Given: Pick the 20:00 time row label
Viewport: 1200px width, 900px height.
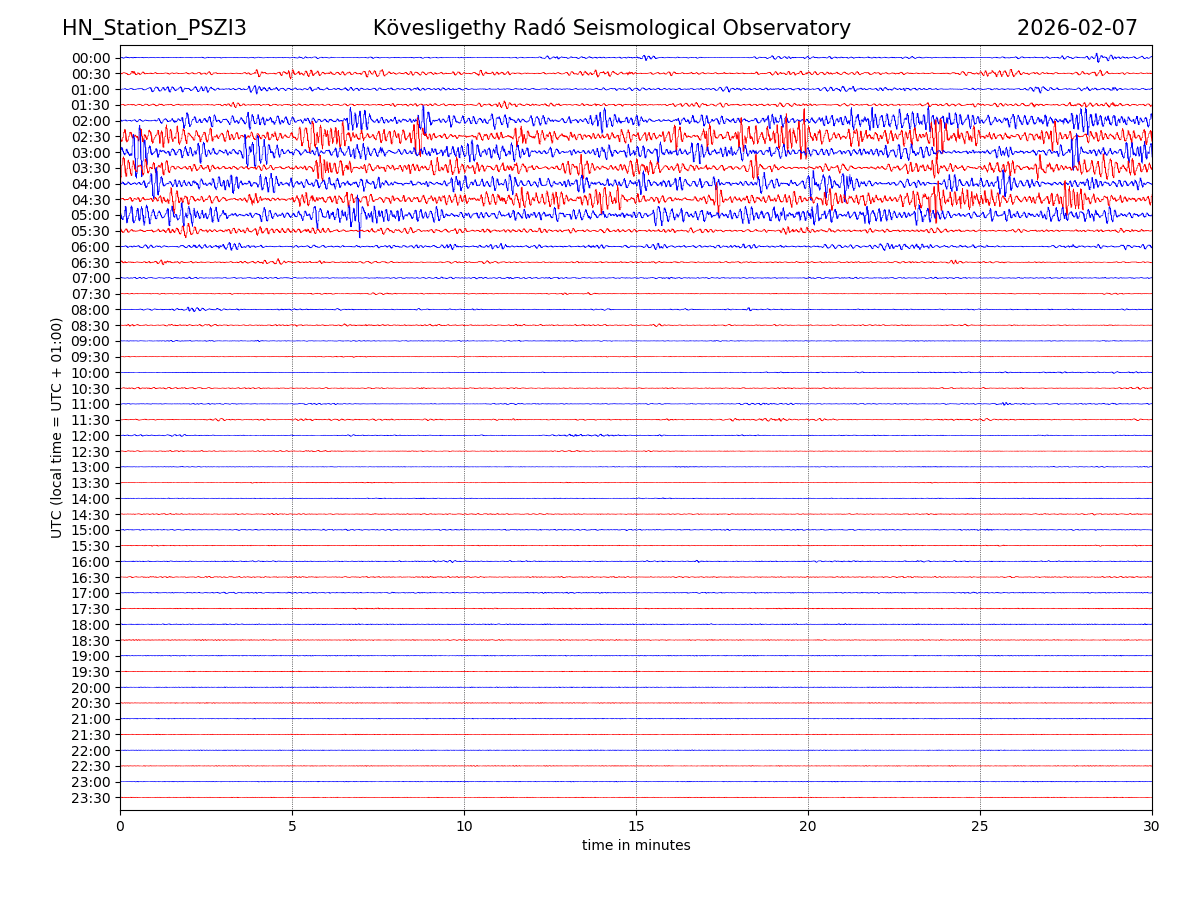Looking at the screenshot, I should click(x=91, y=688).
